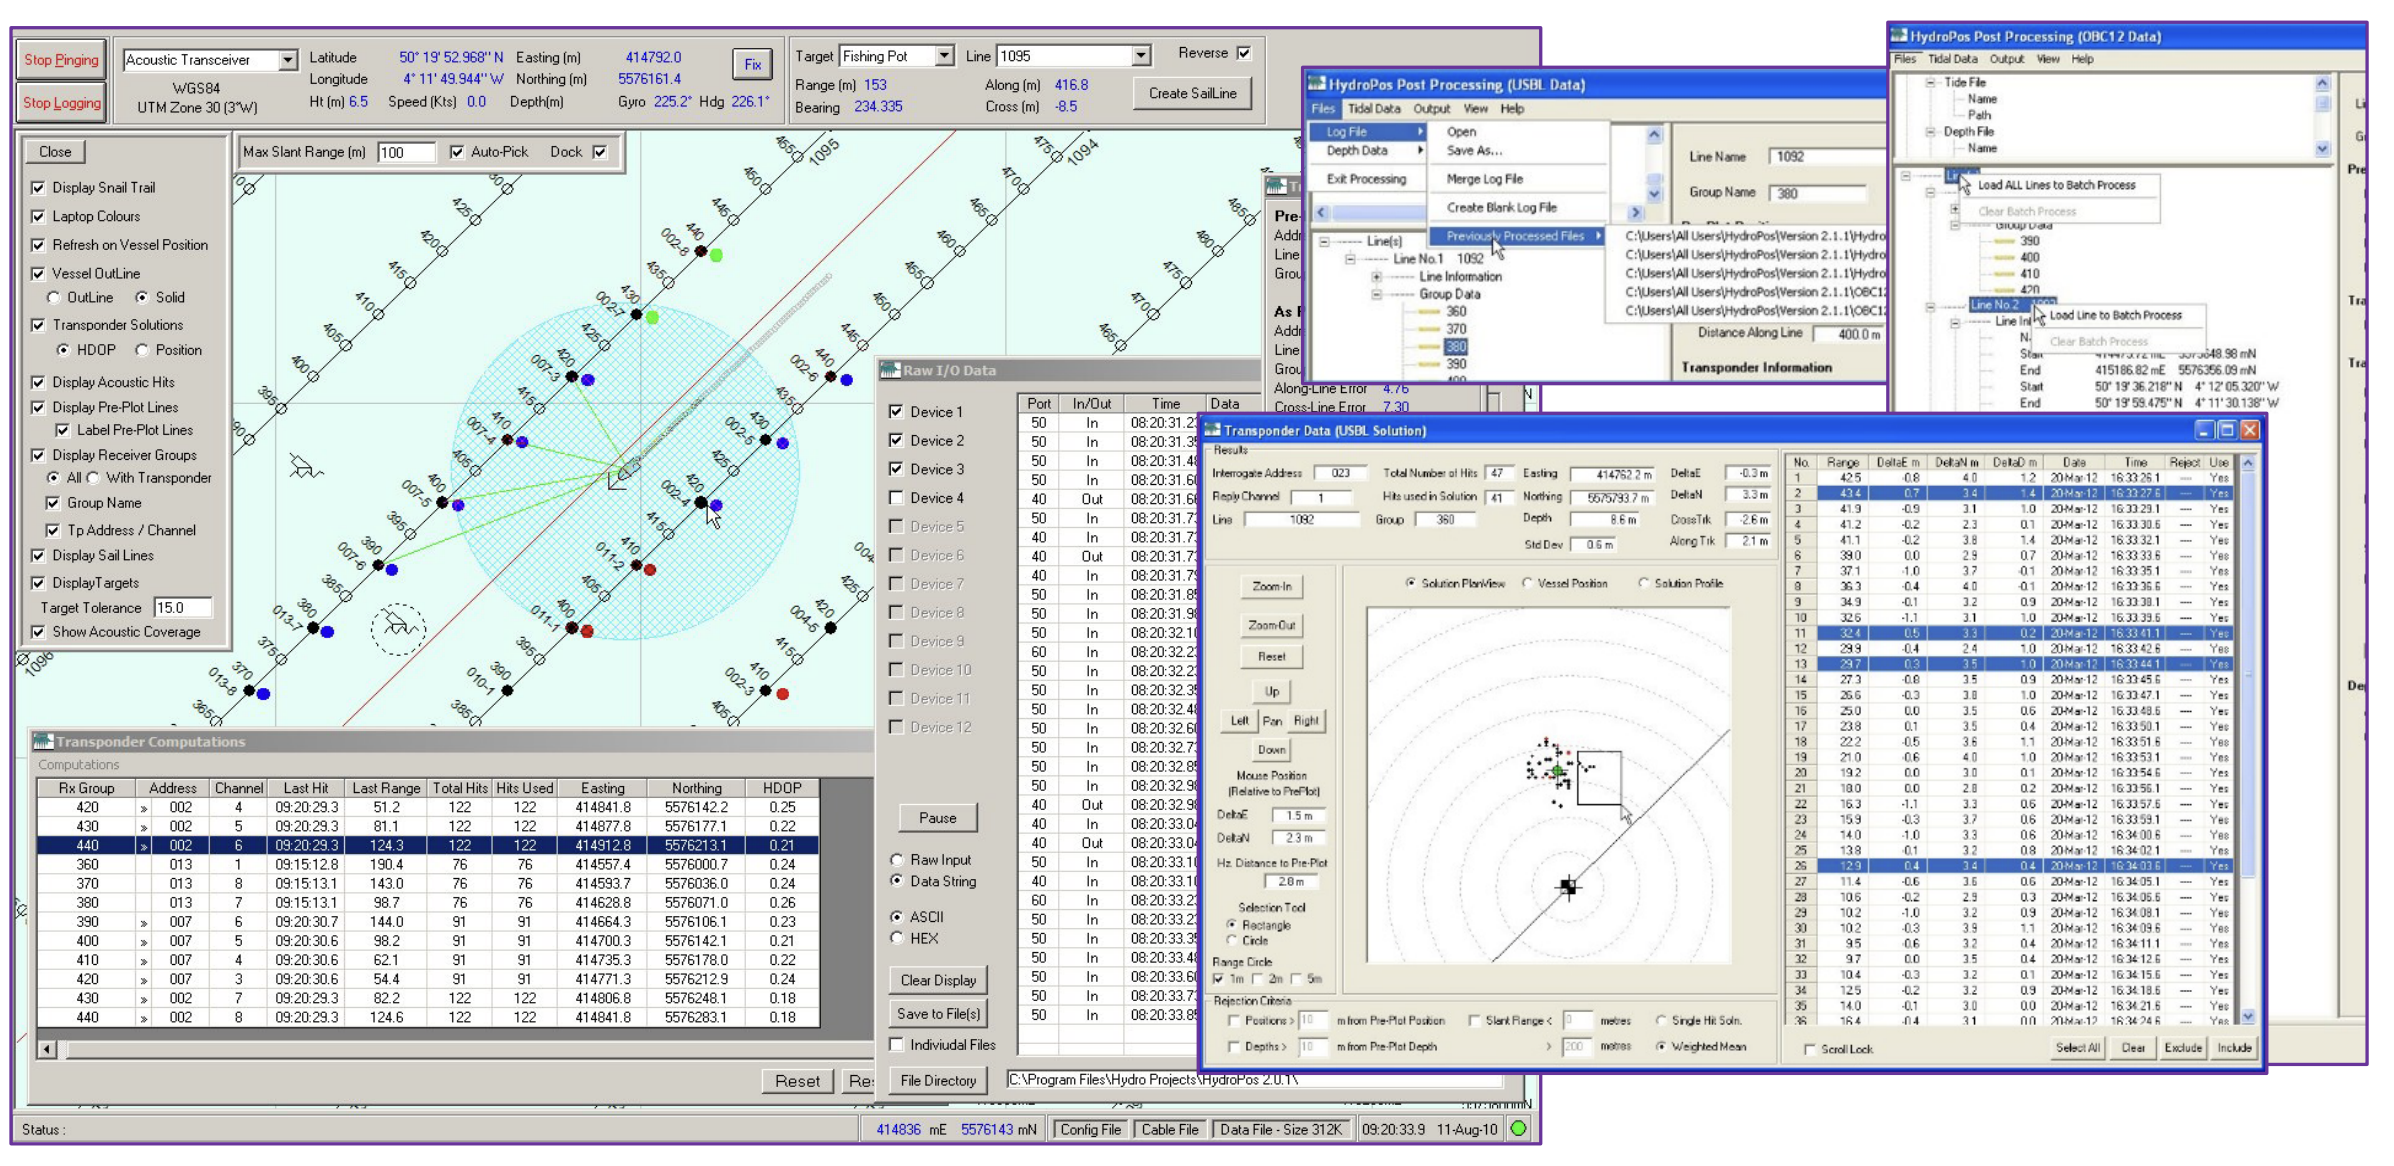Click the green status indicator light

click(1518, 1129)
